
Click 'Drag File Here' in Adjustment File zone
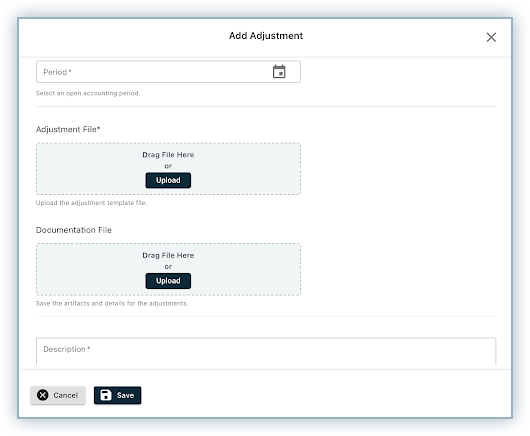click(x=168, y=155)
